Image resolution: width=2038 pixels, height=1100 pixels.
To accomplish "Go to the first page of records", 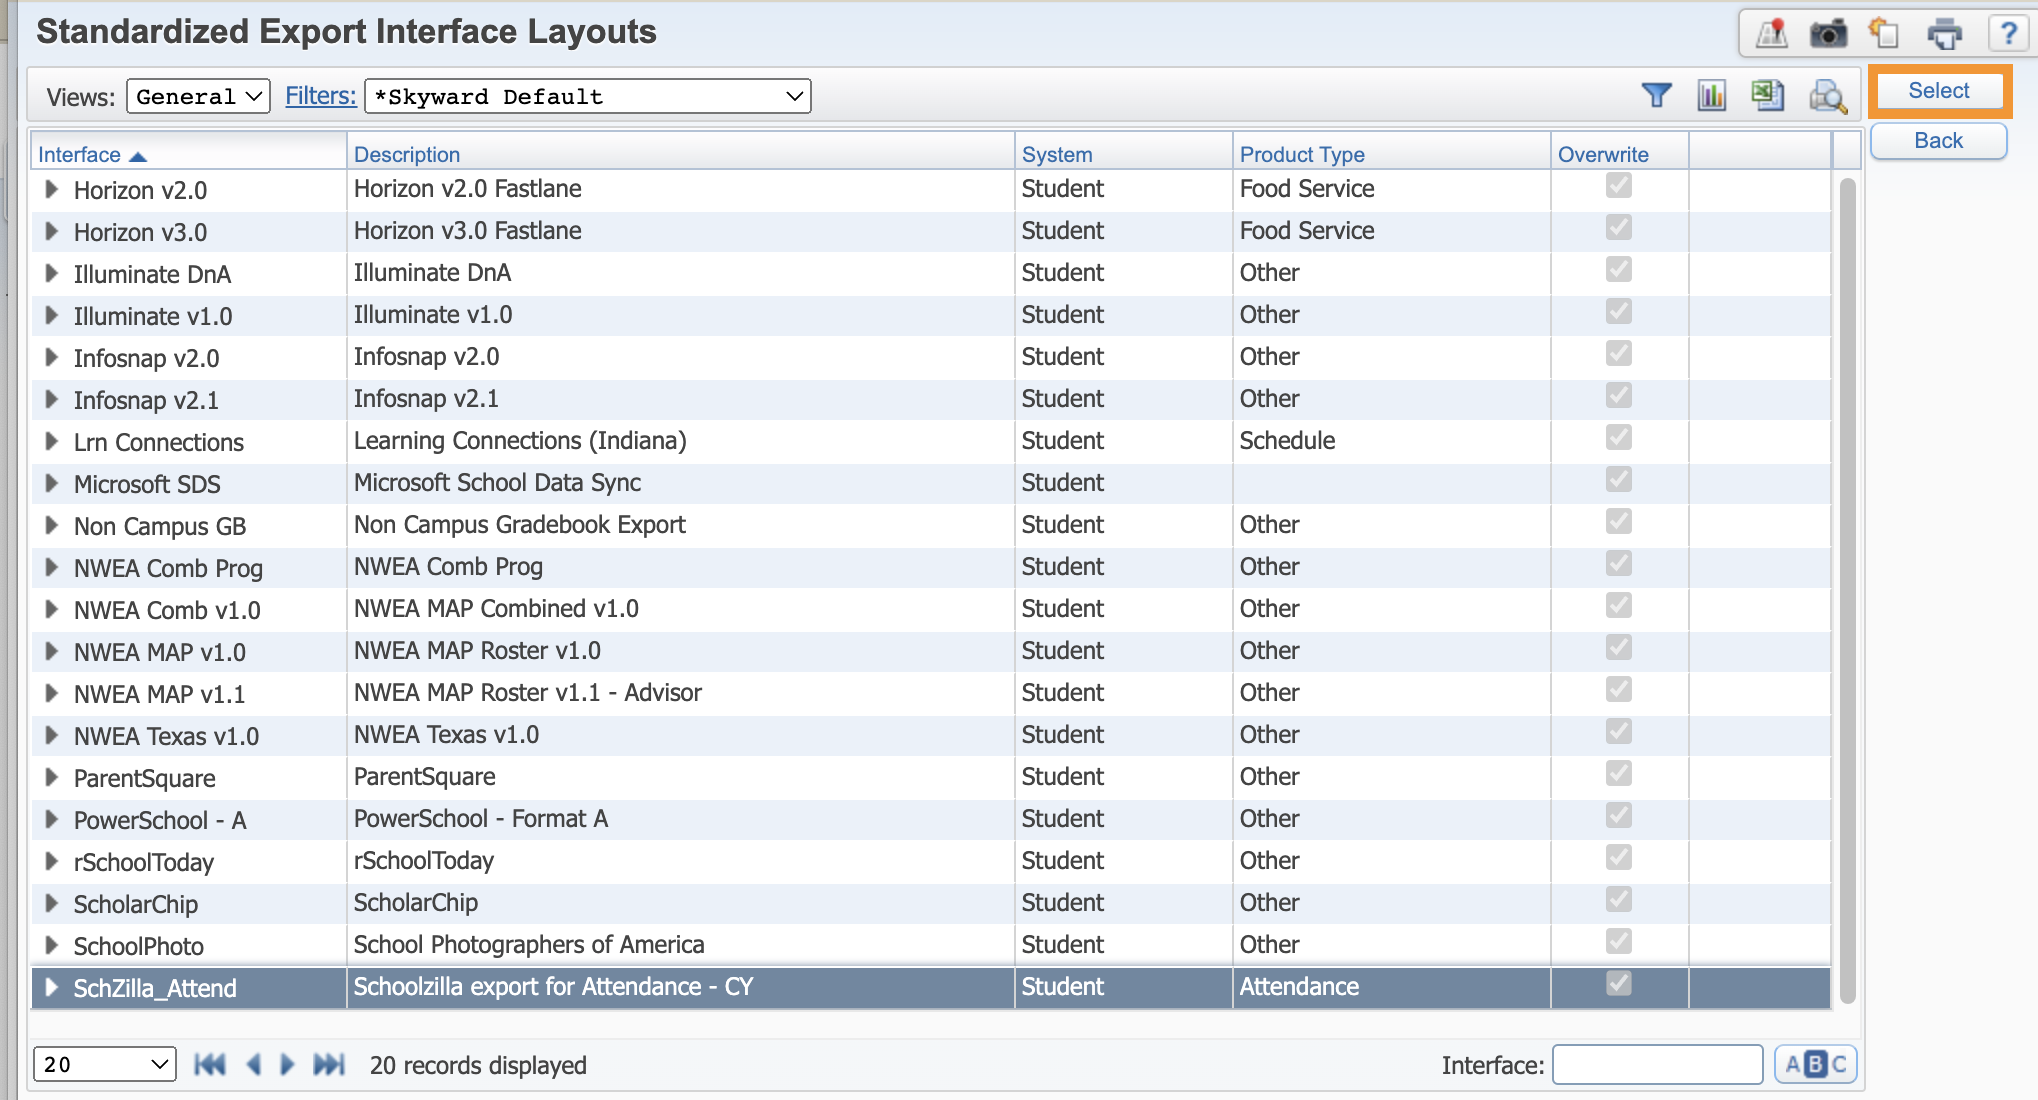I will (210, 1065).
